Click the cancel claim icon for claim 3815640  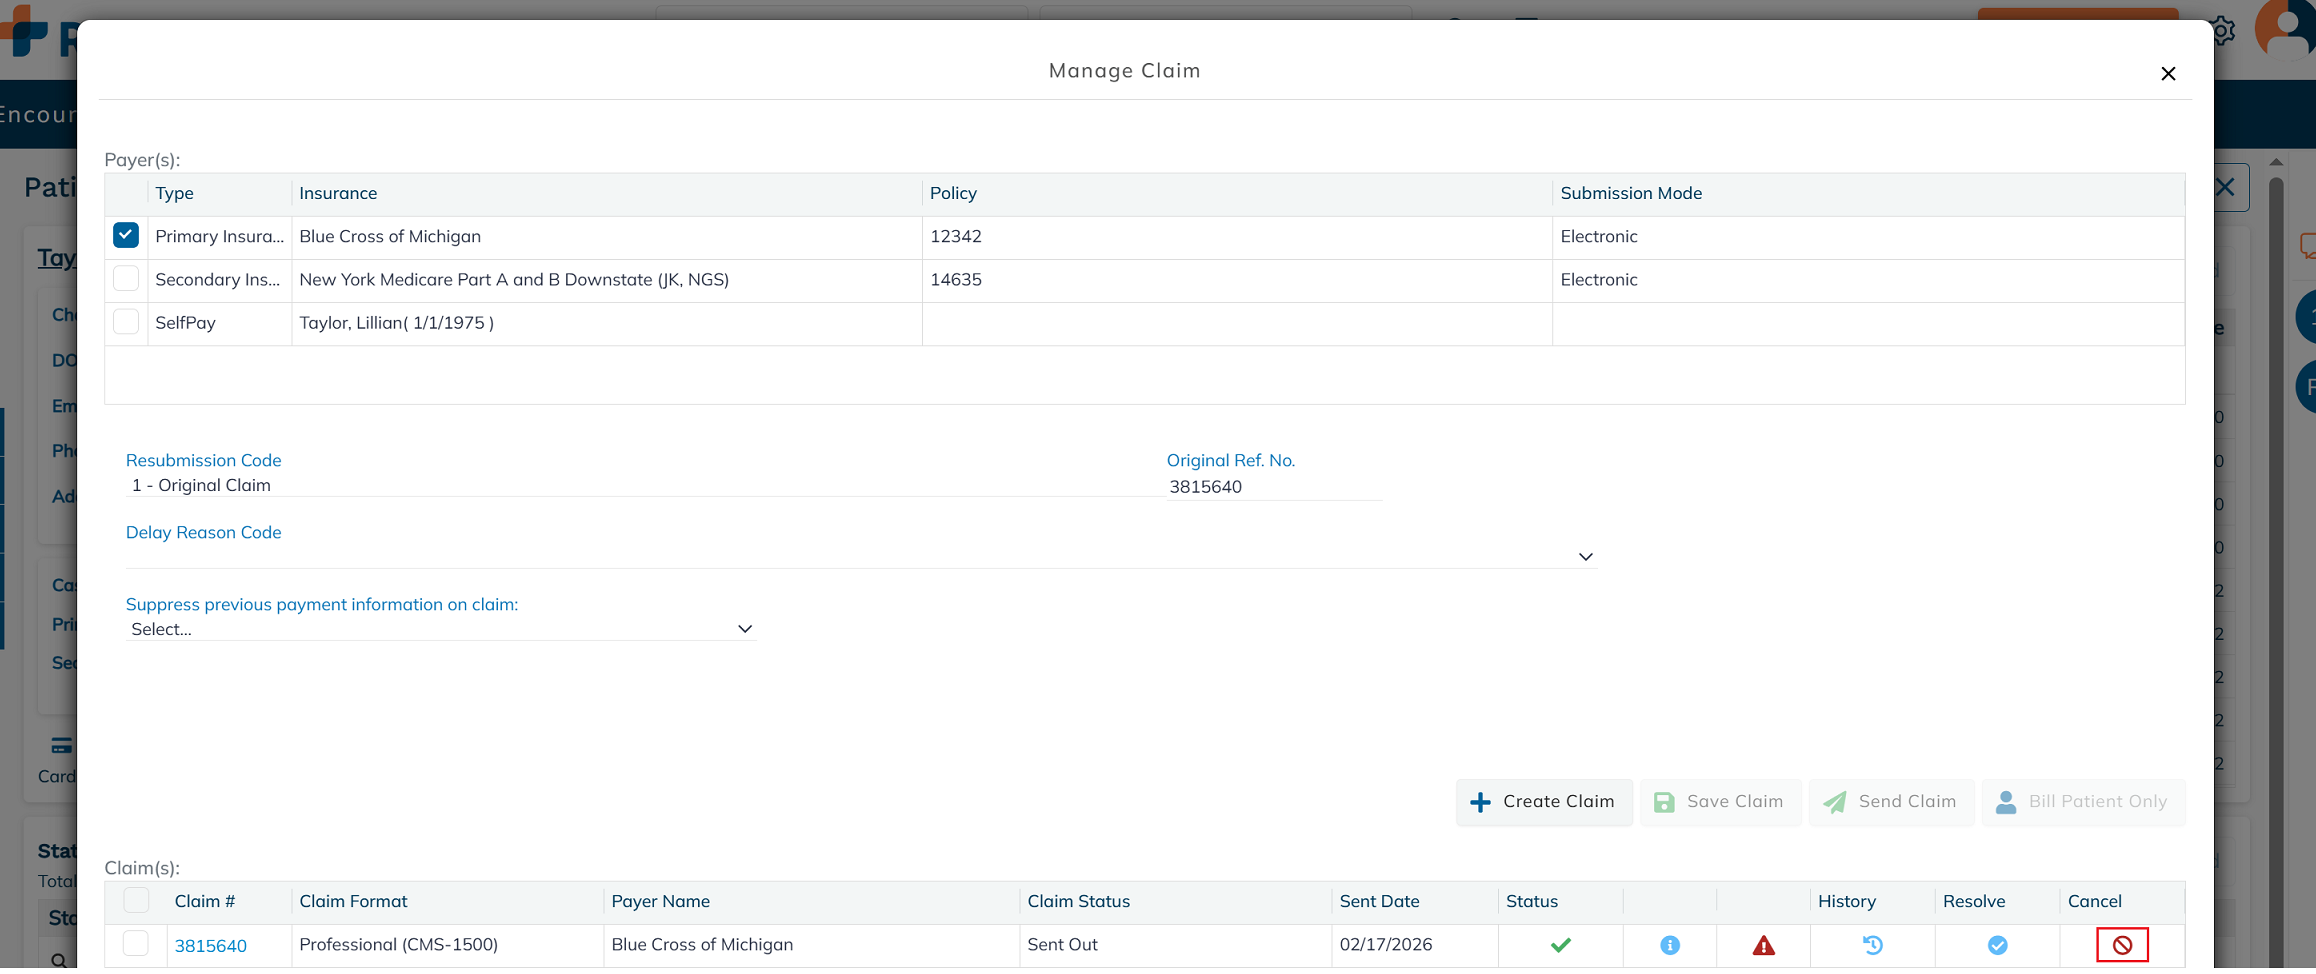click(x=2121, y=945)
